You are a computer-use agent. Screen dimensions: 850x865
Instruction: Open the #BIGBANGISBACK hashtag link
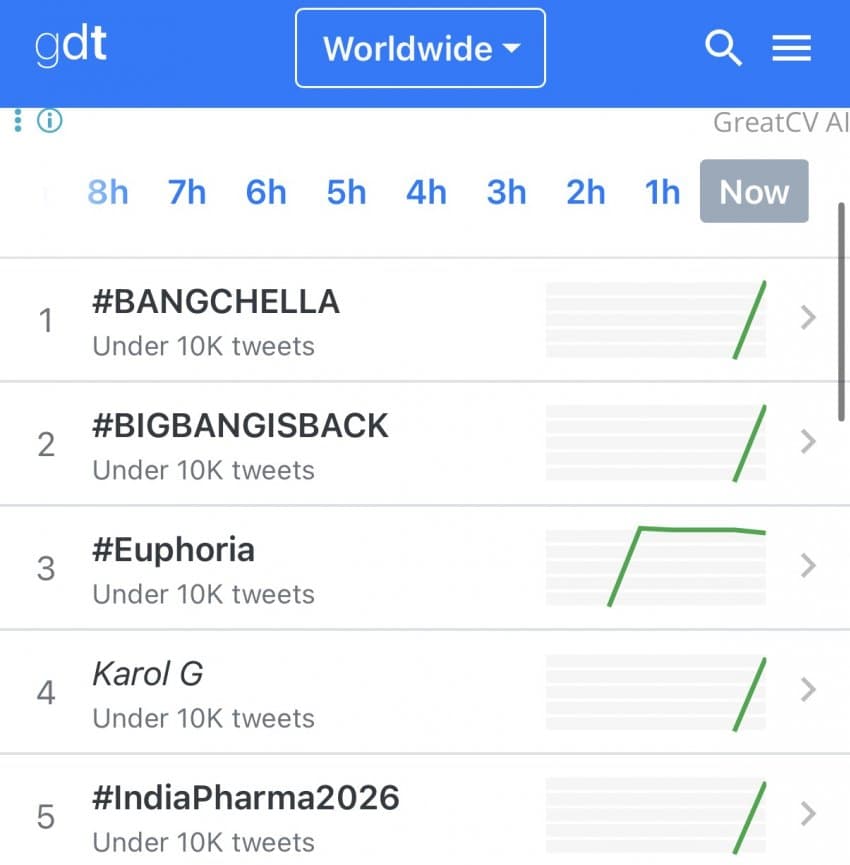pos(240,426)
